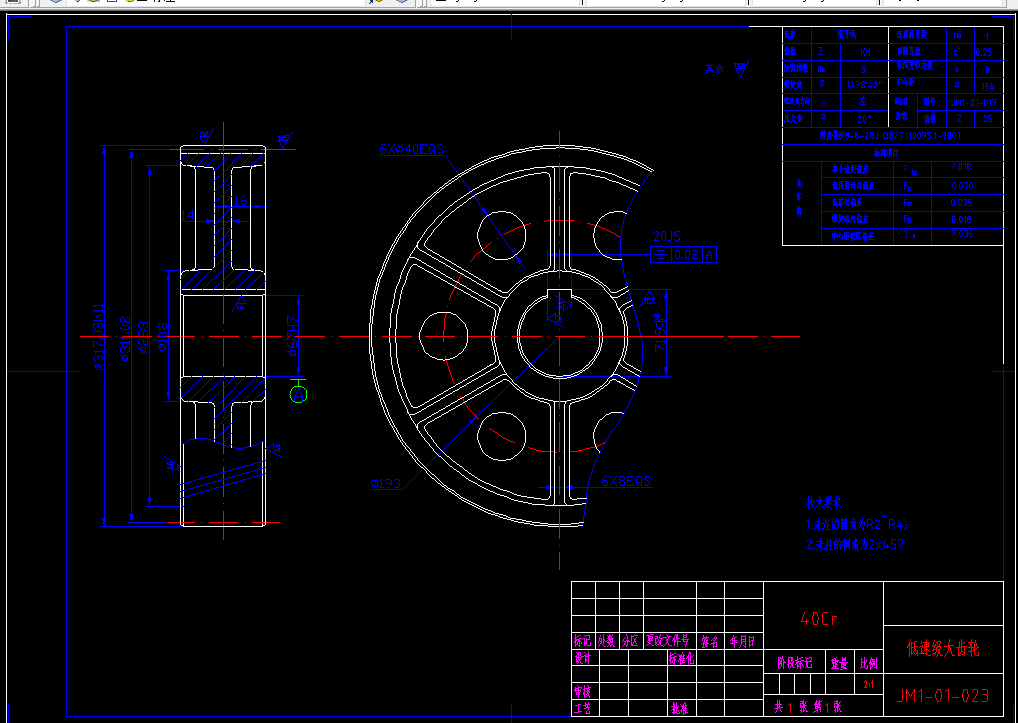Click the Fp tolerance value 0.070

click(962, 186)
